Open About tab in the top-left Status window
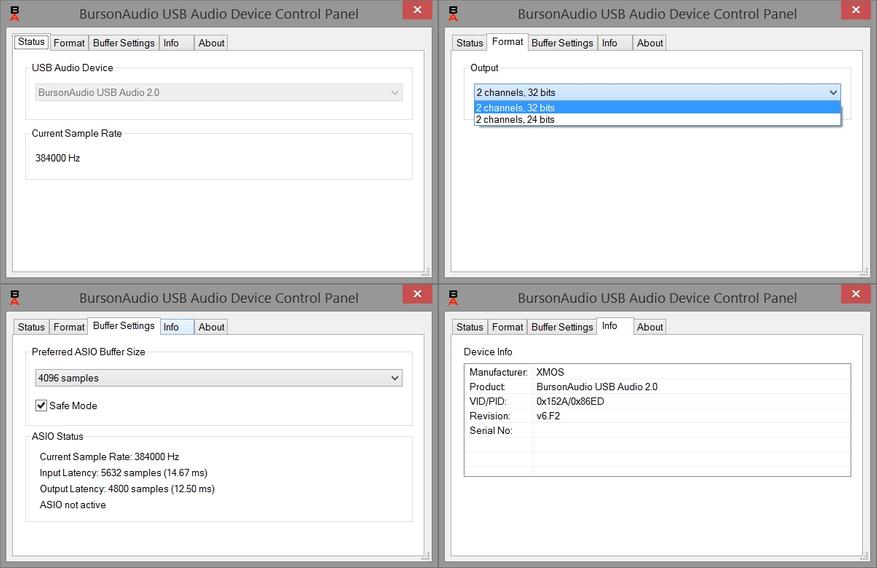Screen dimensions: 877x568 [x=211, y=43]
